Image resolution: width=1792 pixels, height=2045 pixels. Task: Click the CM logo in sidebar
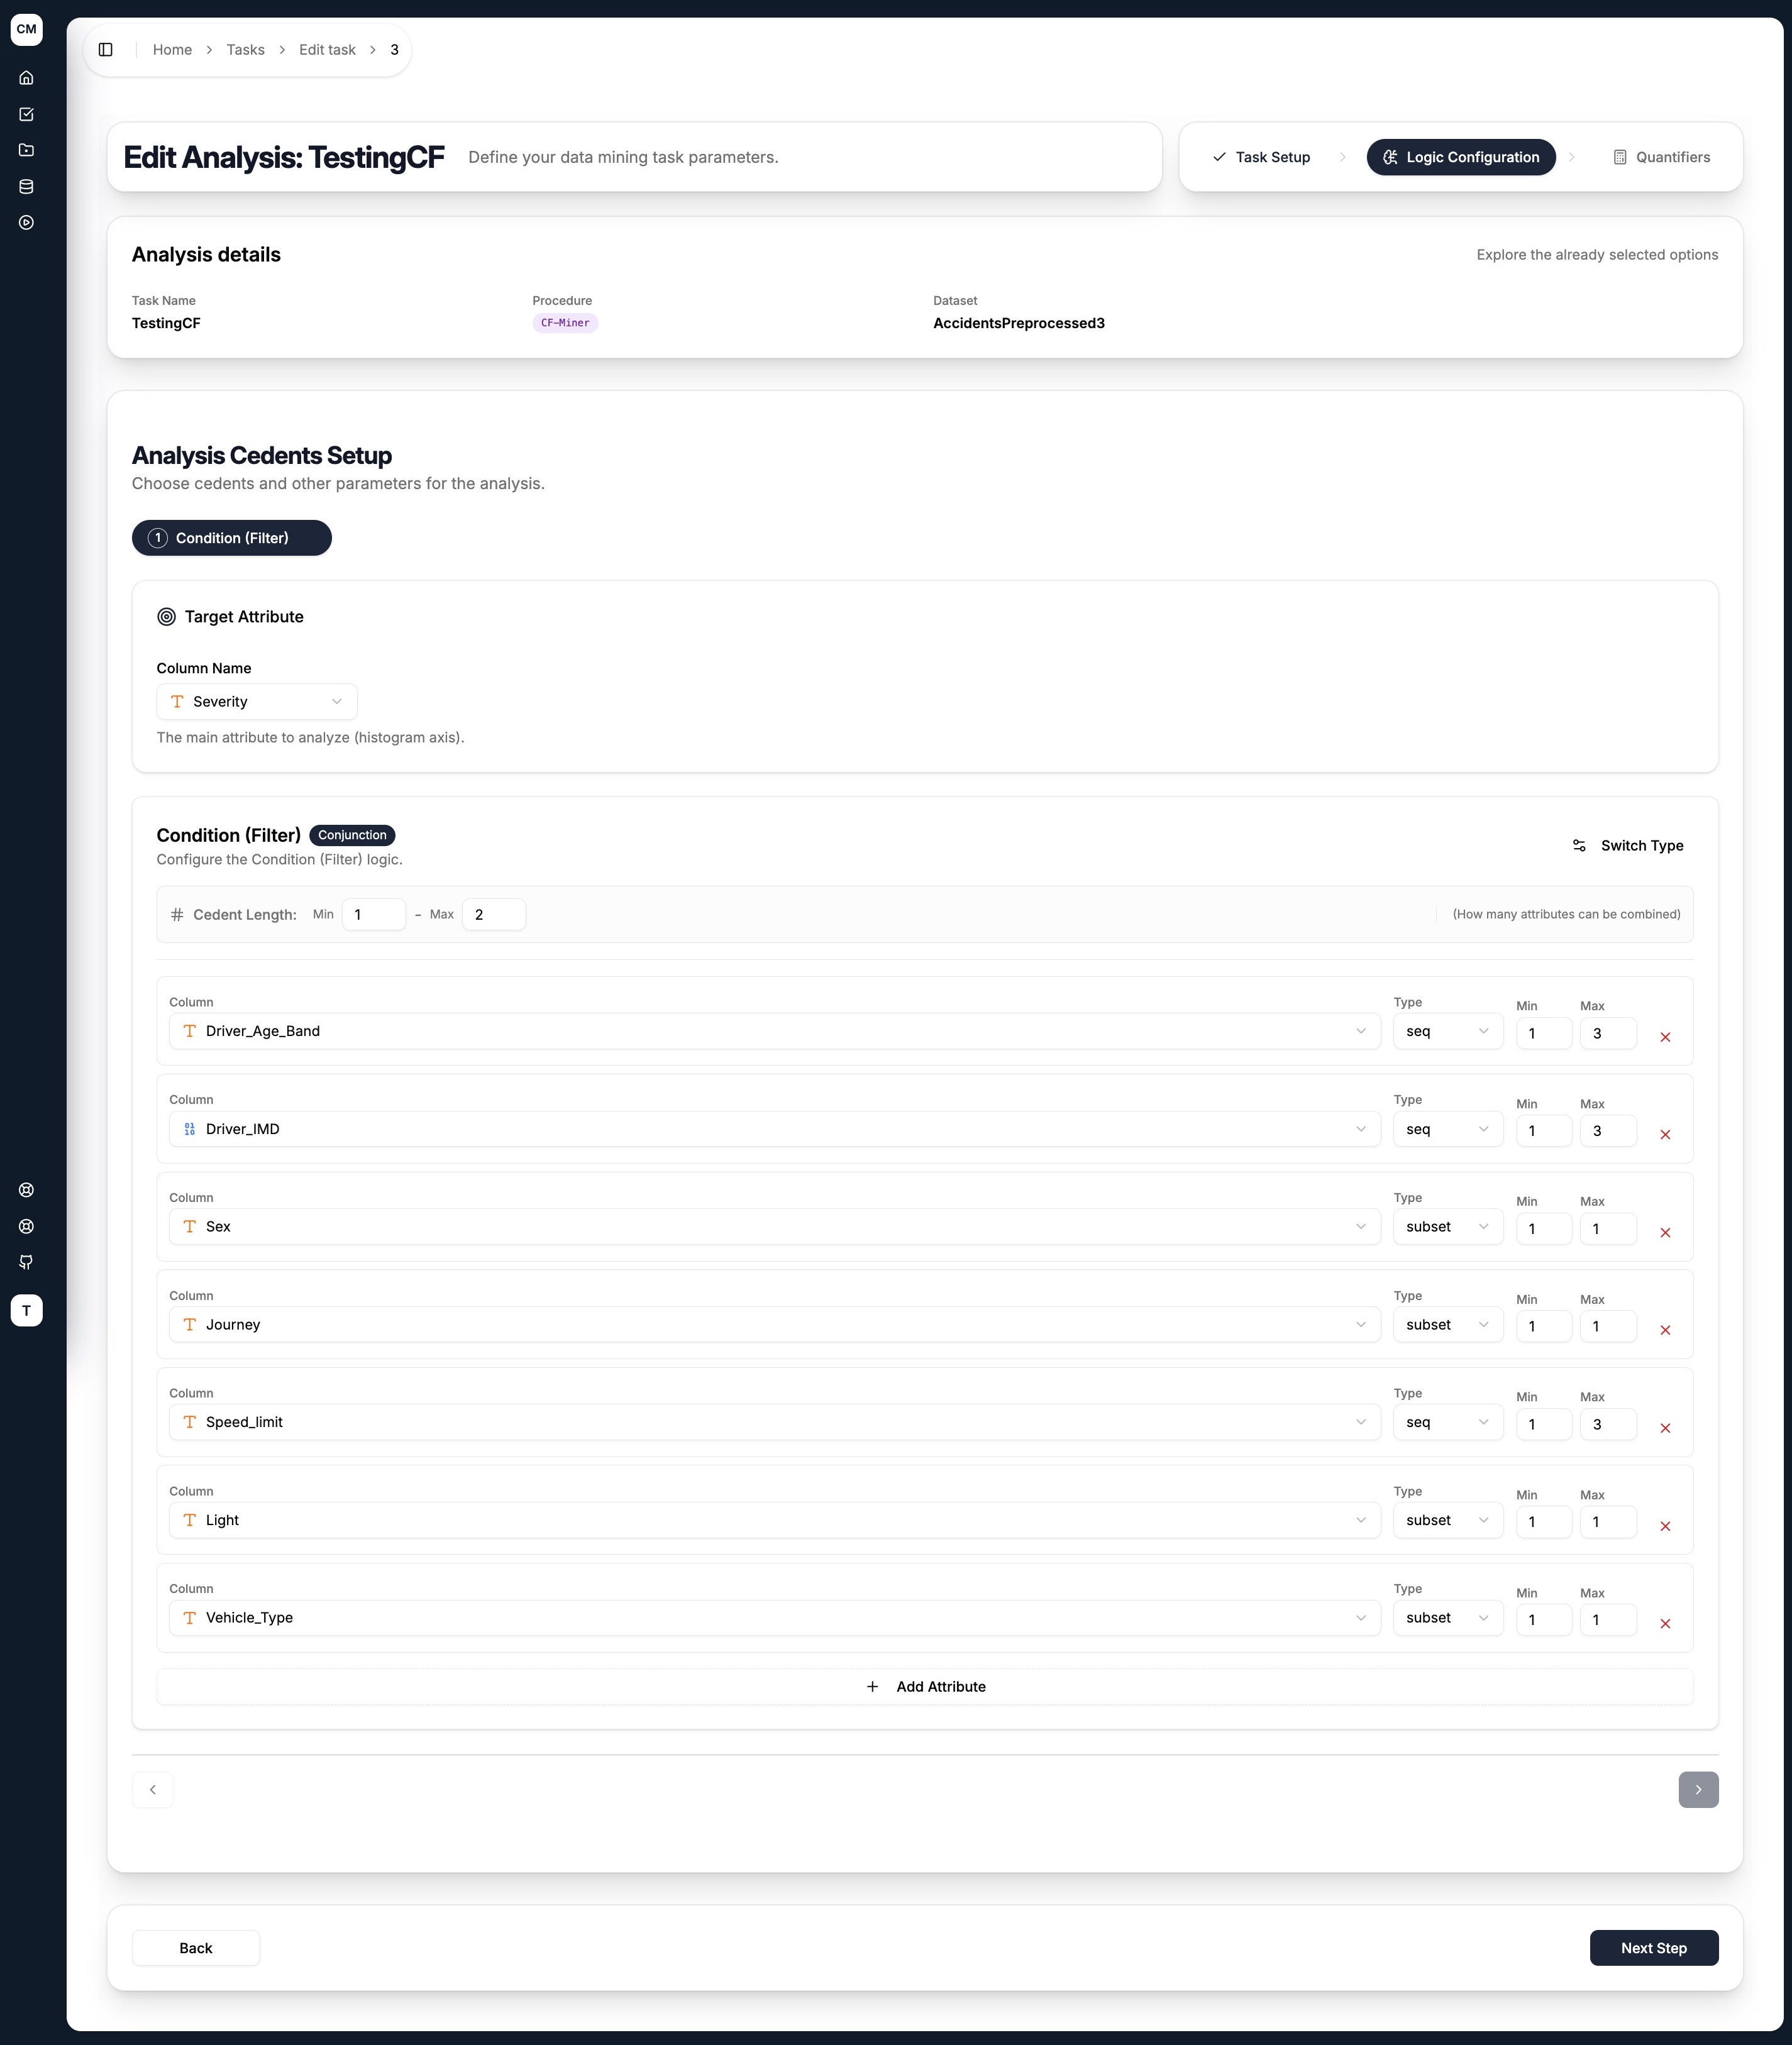tap(26, 29)
